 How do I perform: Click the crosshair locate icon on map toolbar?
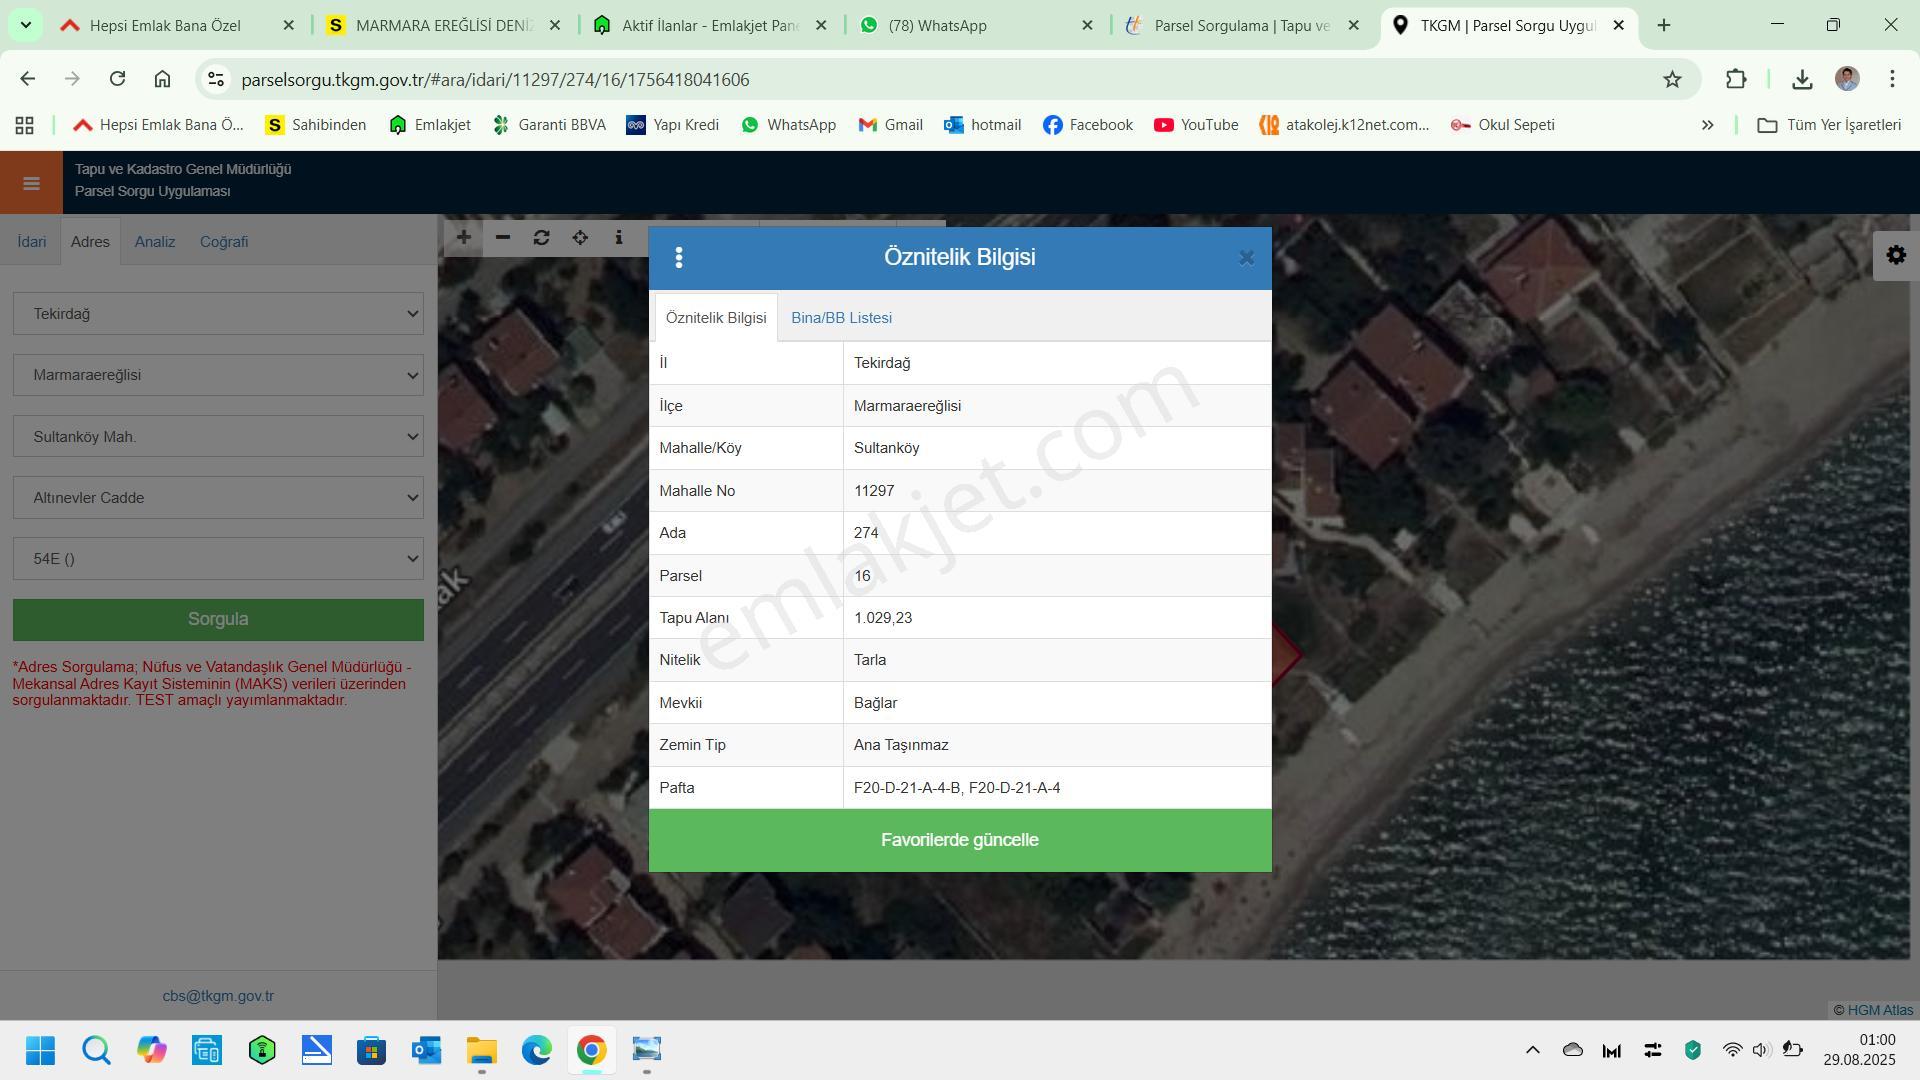[x=580, y=238]
